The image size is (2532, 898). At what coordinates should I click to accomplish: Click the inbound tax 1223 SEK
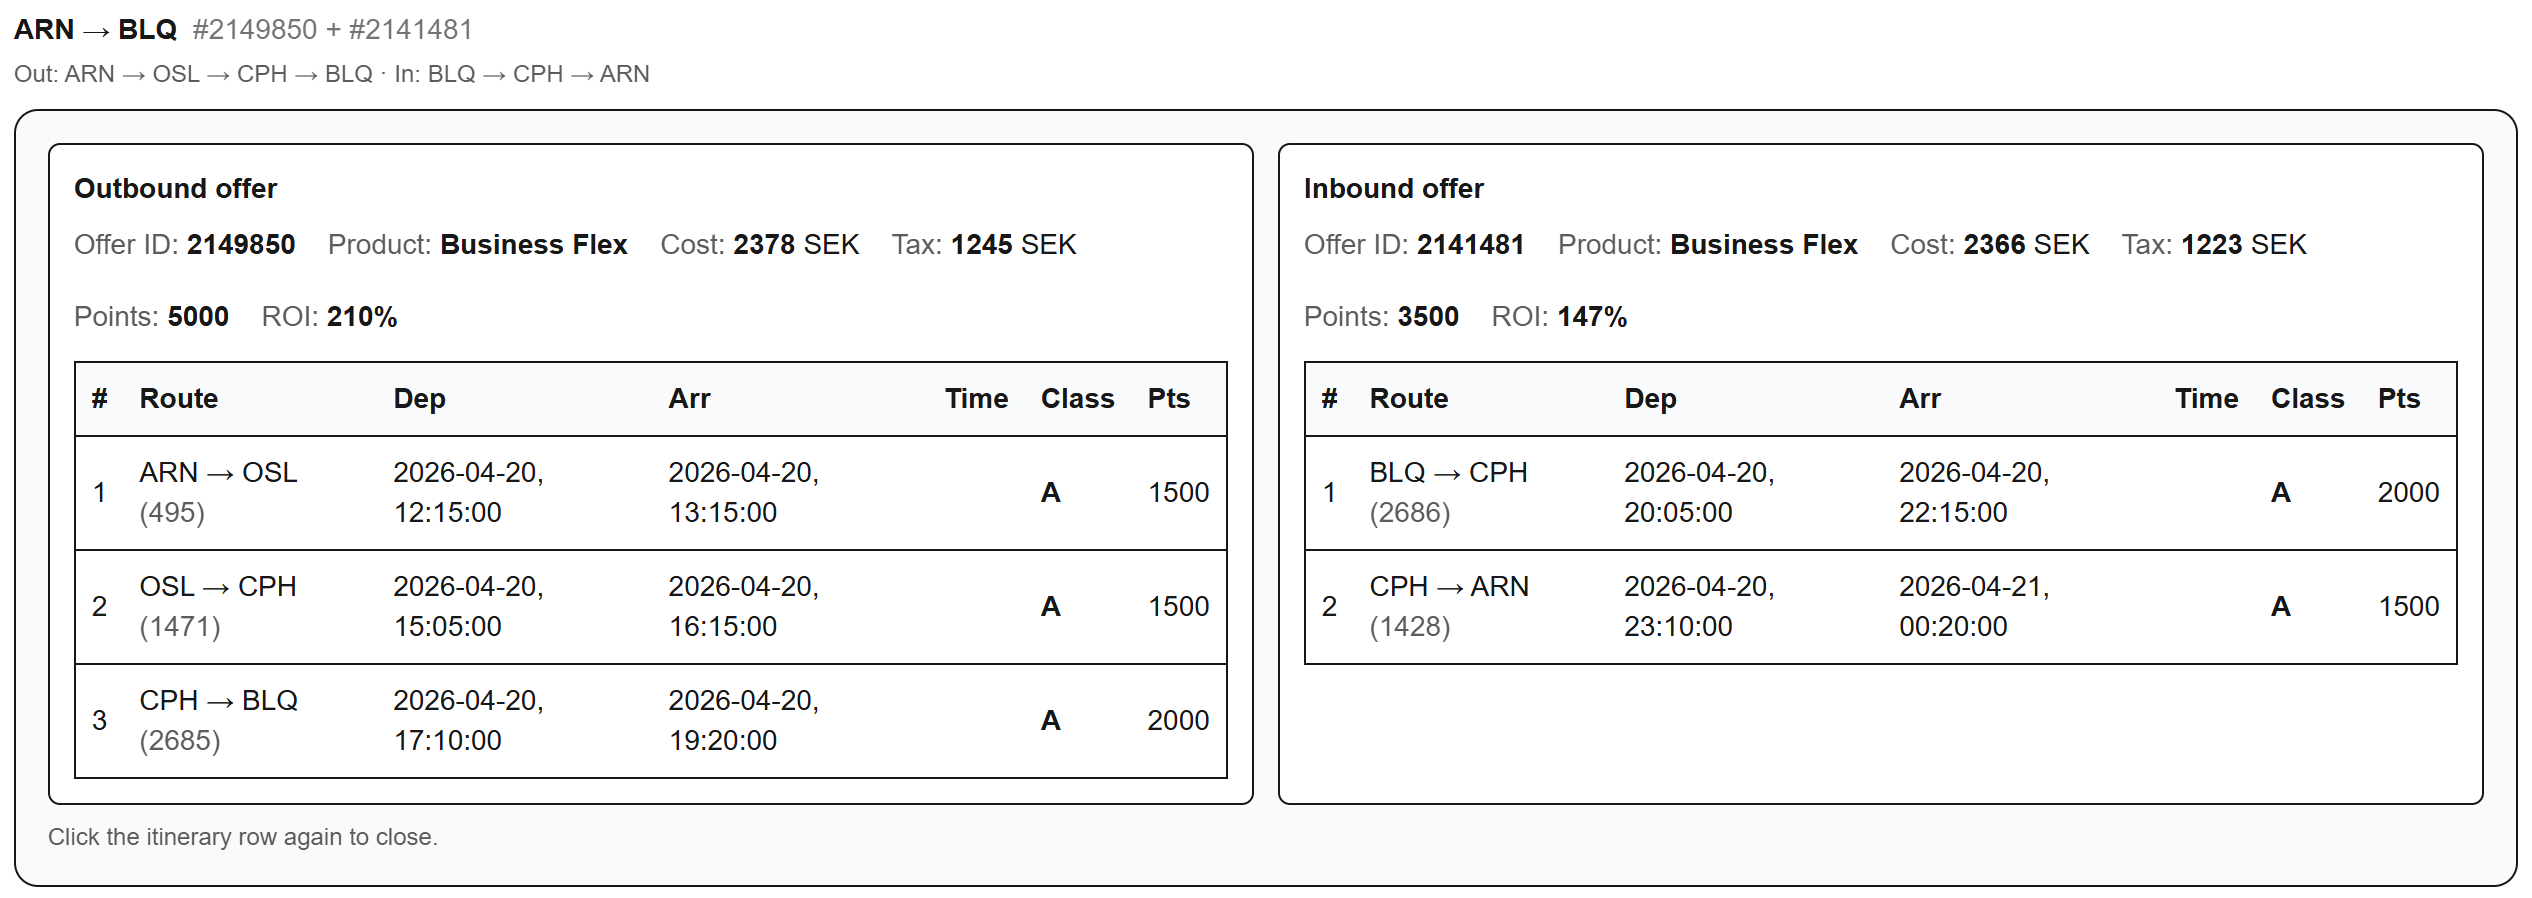point(2243,245)
